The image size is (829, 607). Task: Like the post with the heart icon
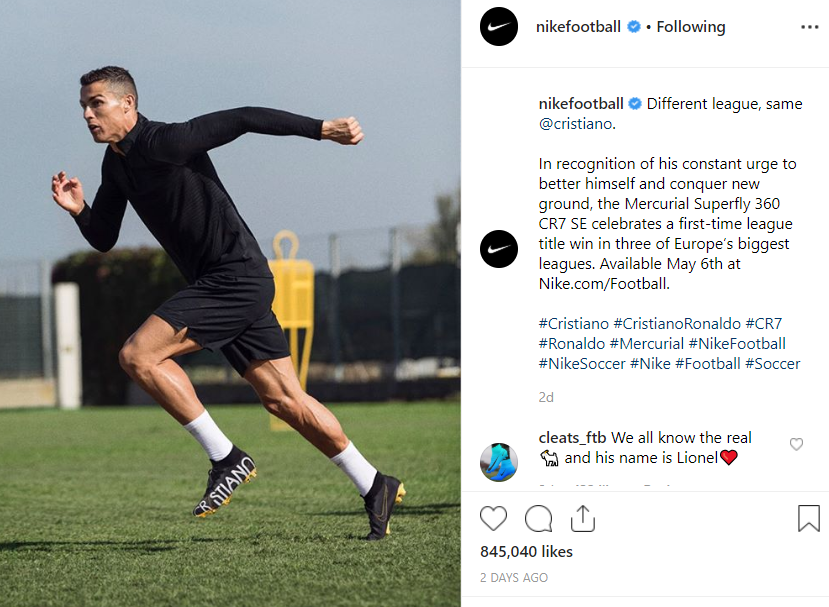(493, 518)
